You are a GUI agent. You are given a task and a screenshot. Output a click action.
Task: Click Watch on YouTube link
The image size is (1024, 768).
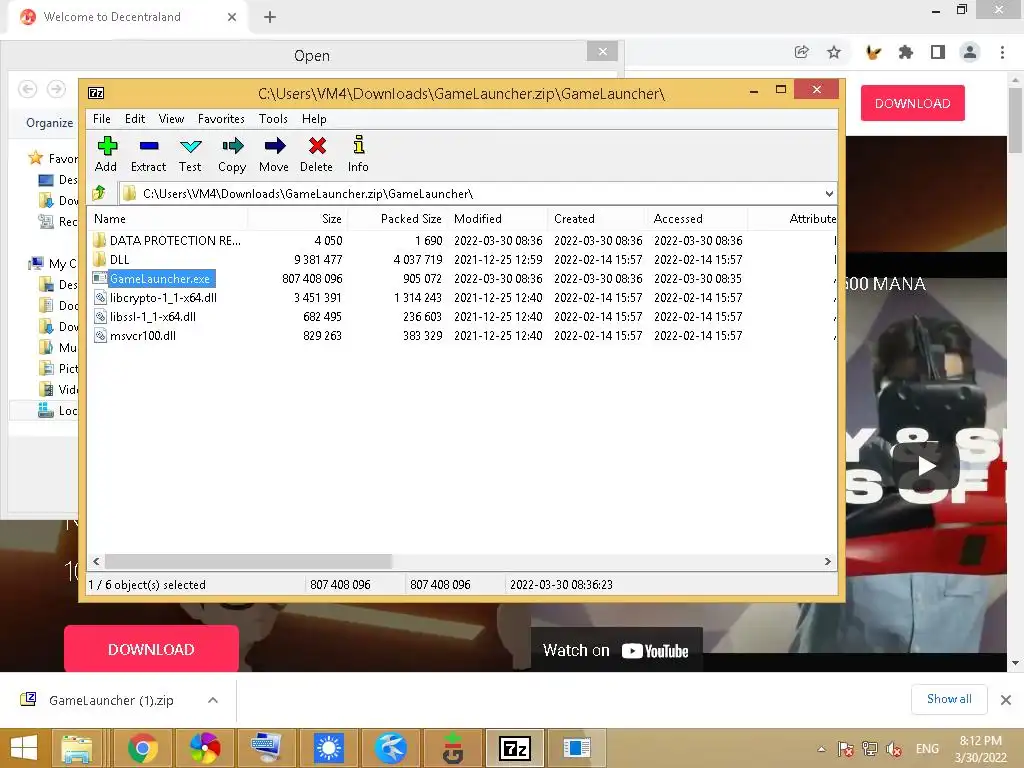pos(616,650)
